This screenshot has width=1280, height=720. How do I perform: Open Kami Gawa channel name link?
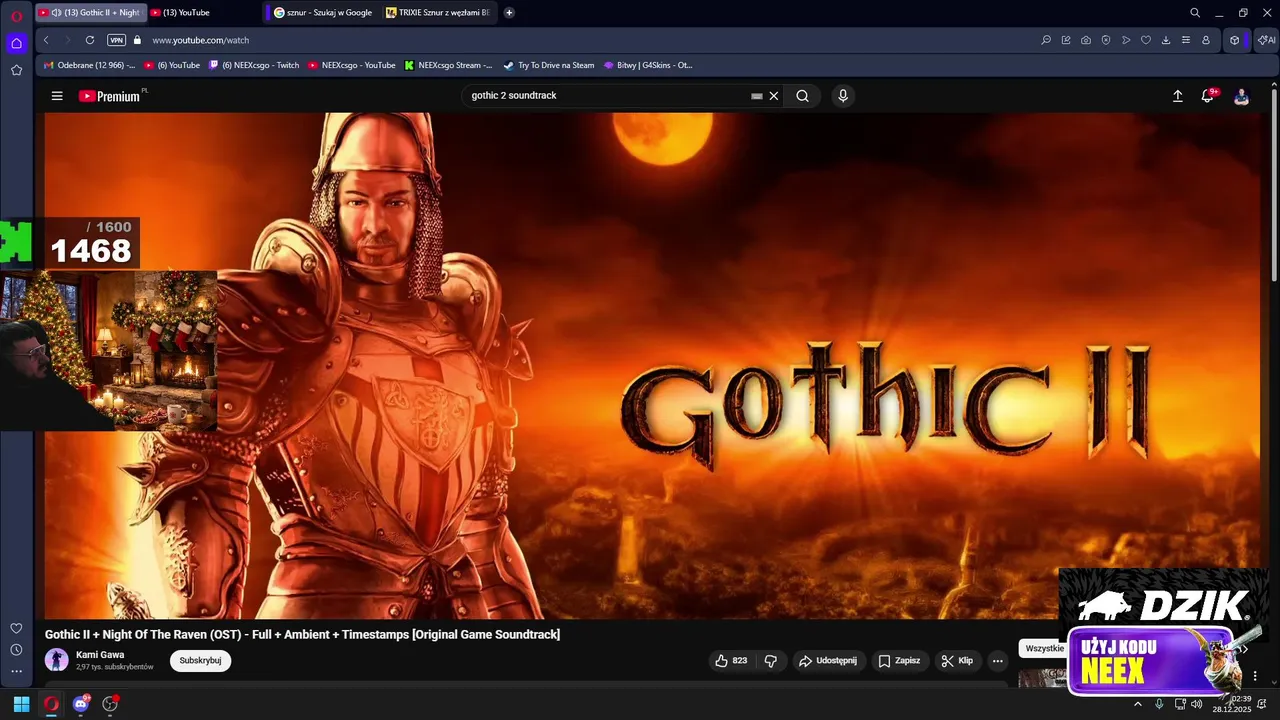[100, 655]
